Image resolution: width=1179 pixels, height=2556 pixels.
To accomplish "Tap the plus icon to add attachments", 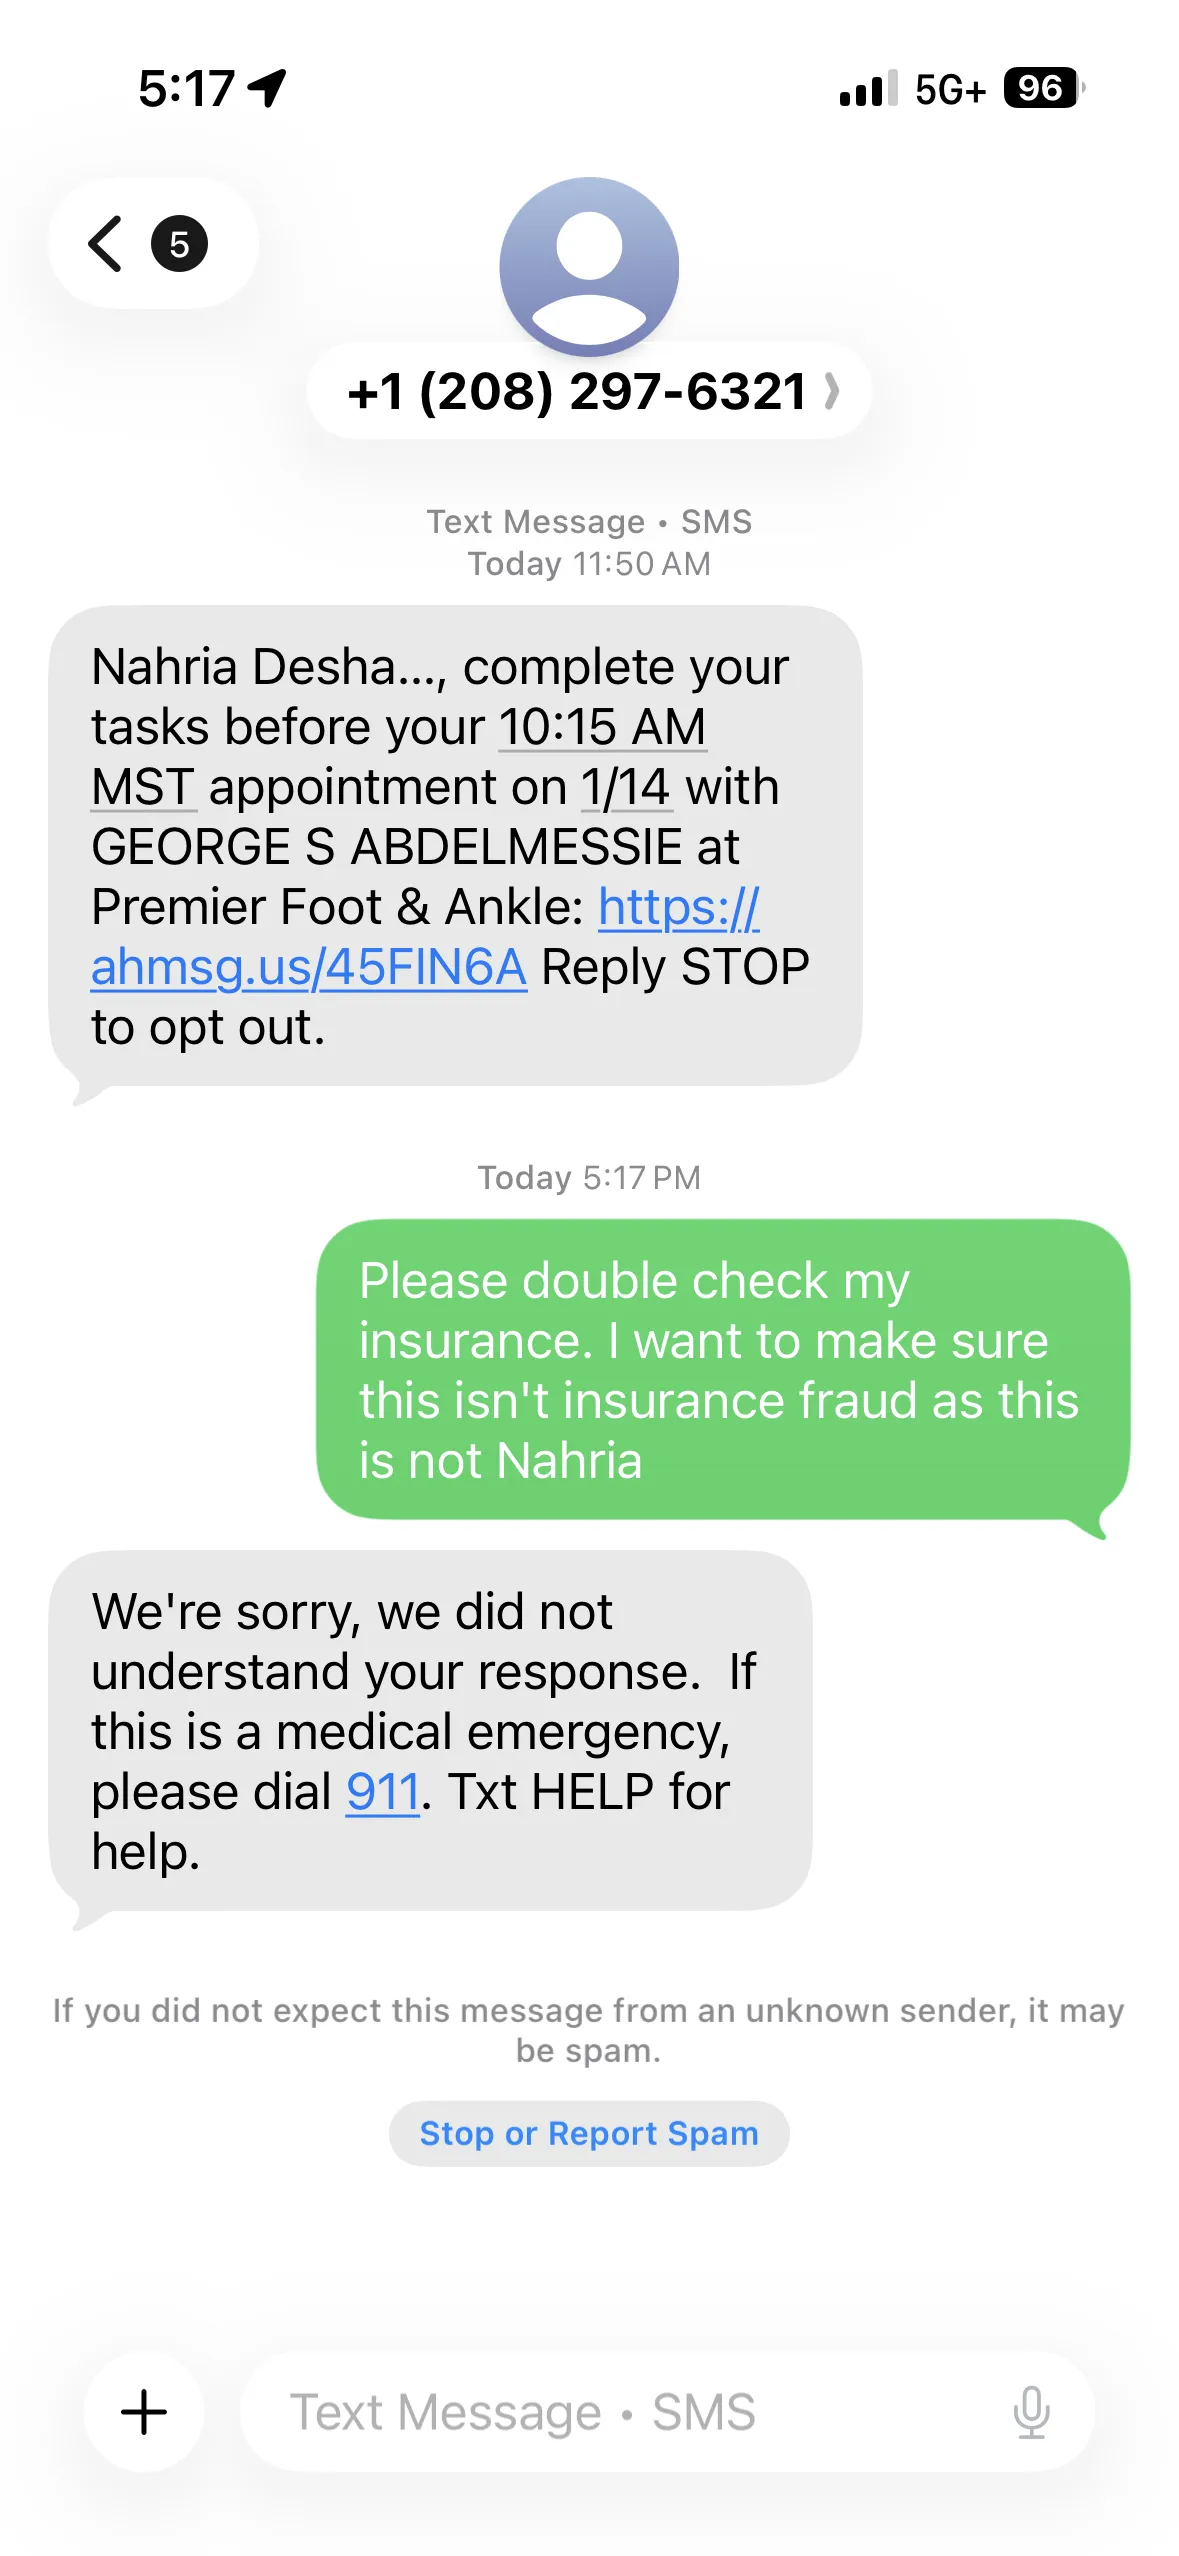I will (144, 2411).
